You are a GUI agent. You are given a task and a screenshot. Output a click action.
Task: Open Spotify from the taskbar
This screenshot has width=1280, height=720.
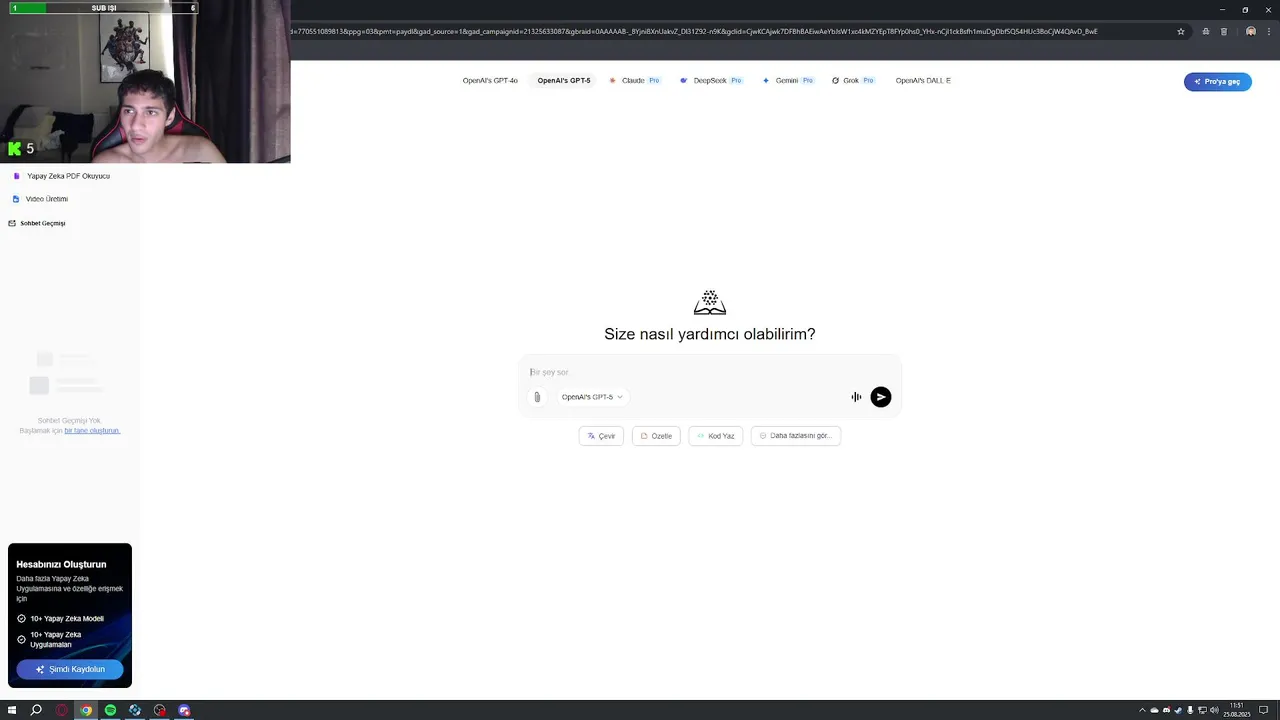[x=110, y=710]
